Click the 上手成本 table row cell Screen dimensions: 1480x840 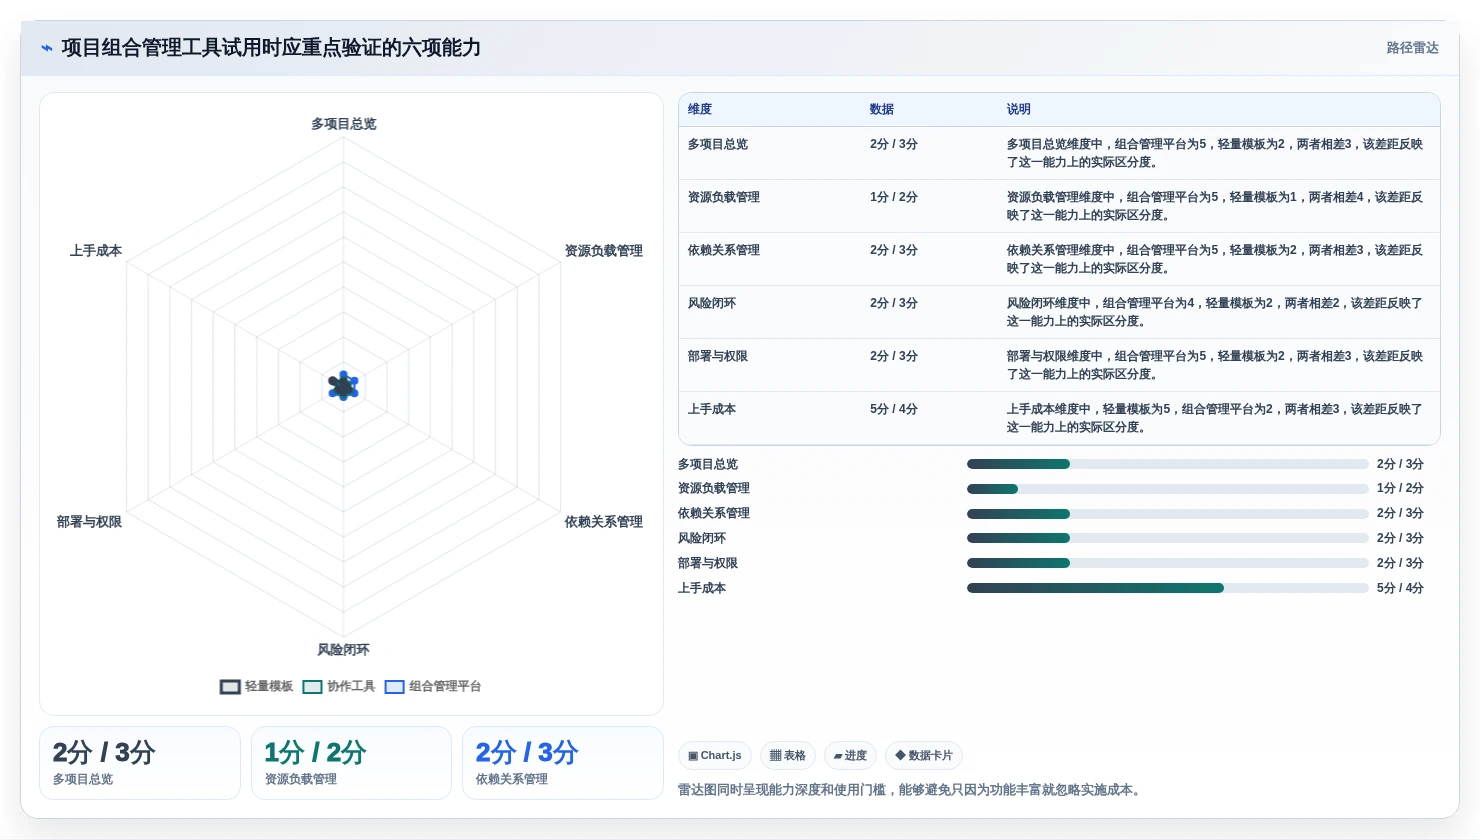coord(712,409)
